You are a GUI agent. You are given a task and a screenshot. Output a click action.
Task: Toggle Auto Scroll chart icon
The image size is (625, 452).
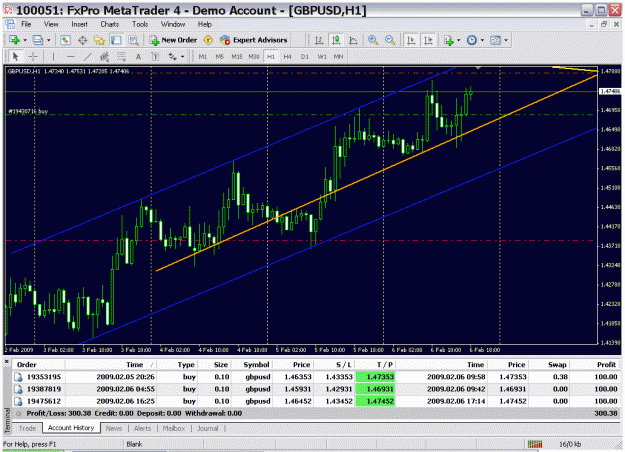411,40
